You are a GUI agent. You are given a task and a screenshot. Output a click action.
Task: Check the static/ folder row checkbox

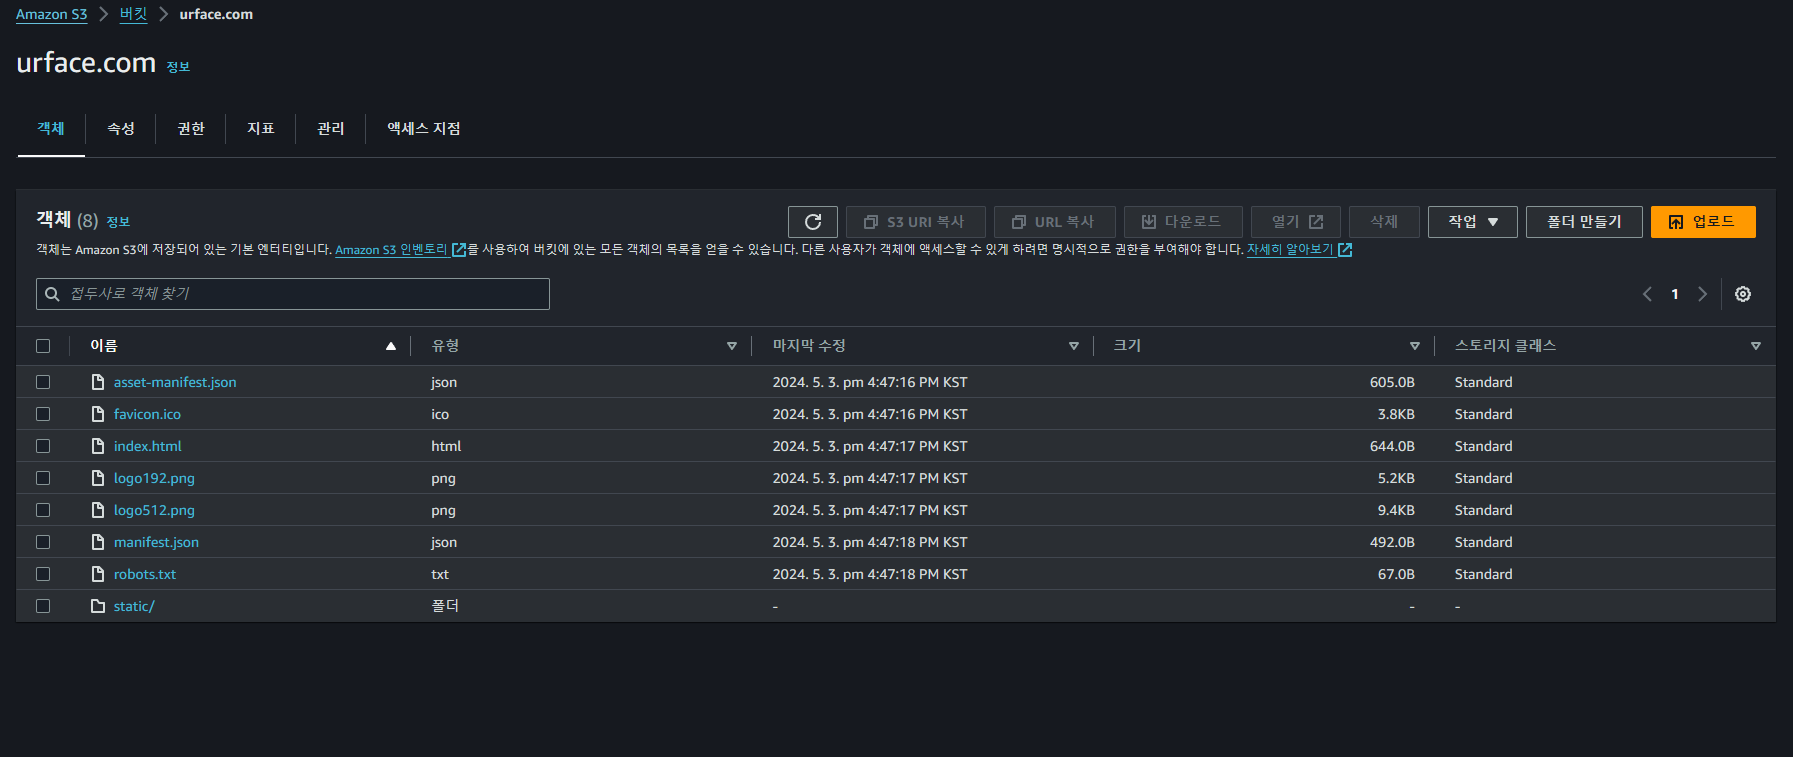pos(43,606)
